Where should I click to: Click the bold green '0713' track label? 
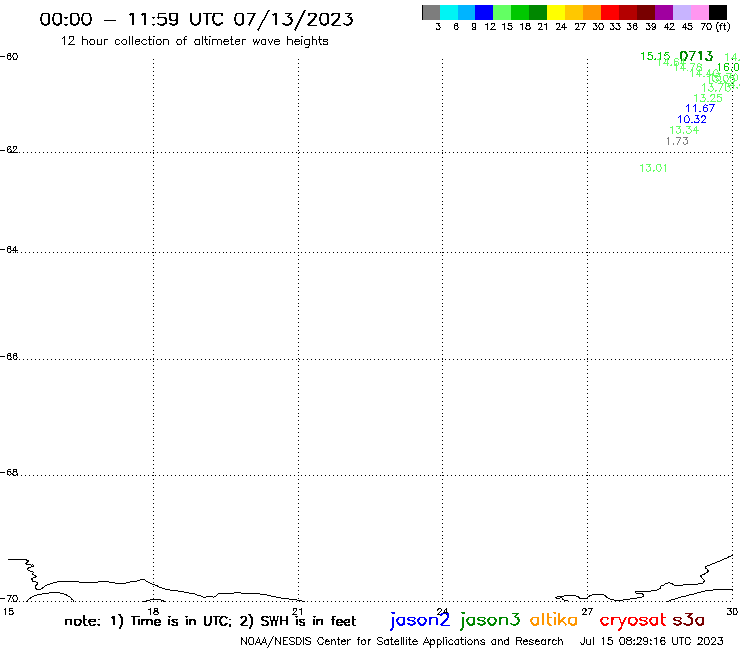(696, 56)
